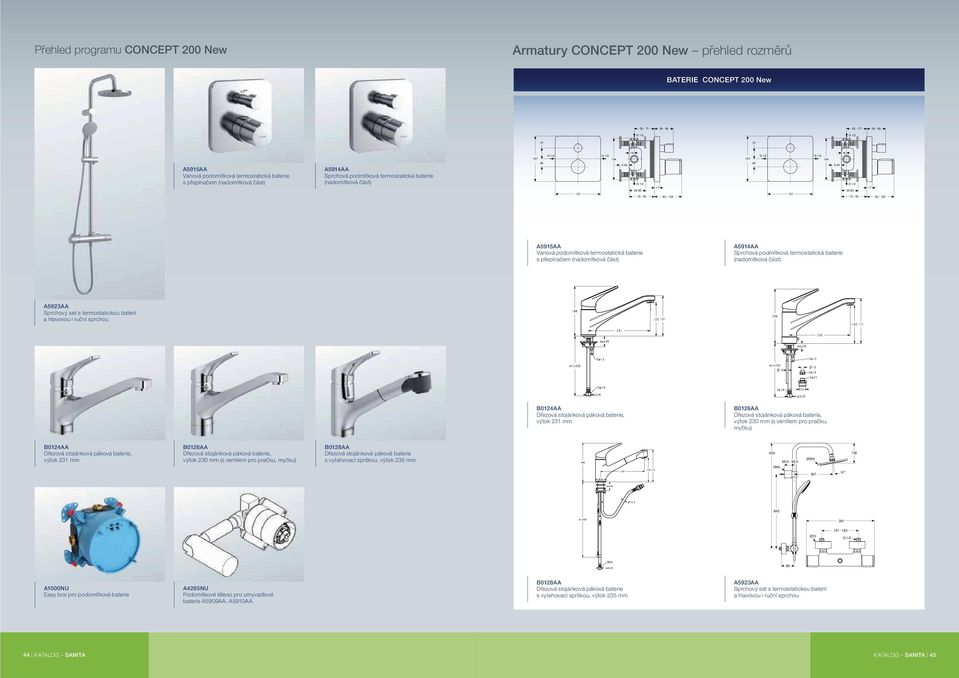Click code 'A5915AA' under the left photo

(x=195, y=169)
